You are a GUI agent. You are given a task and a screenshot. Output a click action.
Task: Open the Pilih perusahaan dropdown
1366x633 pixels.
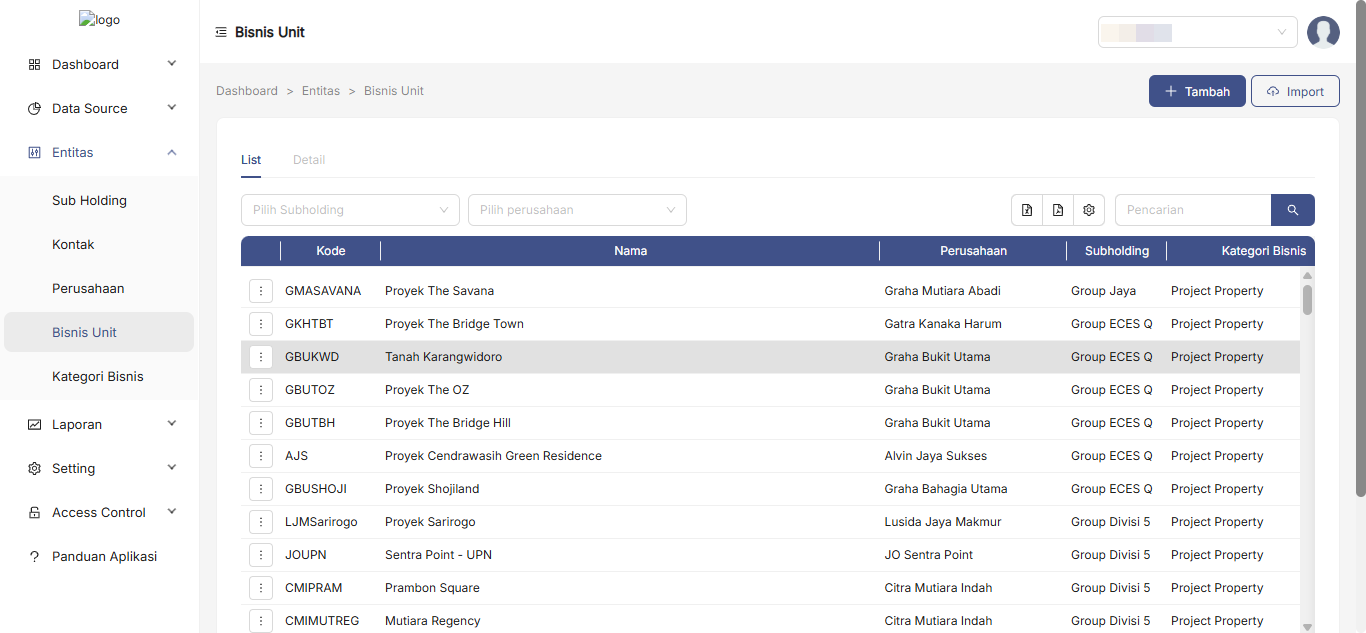pyautogui.click(x=577, y=210)
